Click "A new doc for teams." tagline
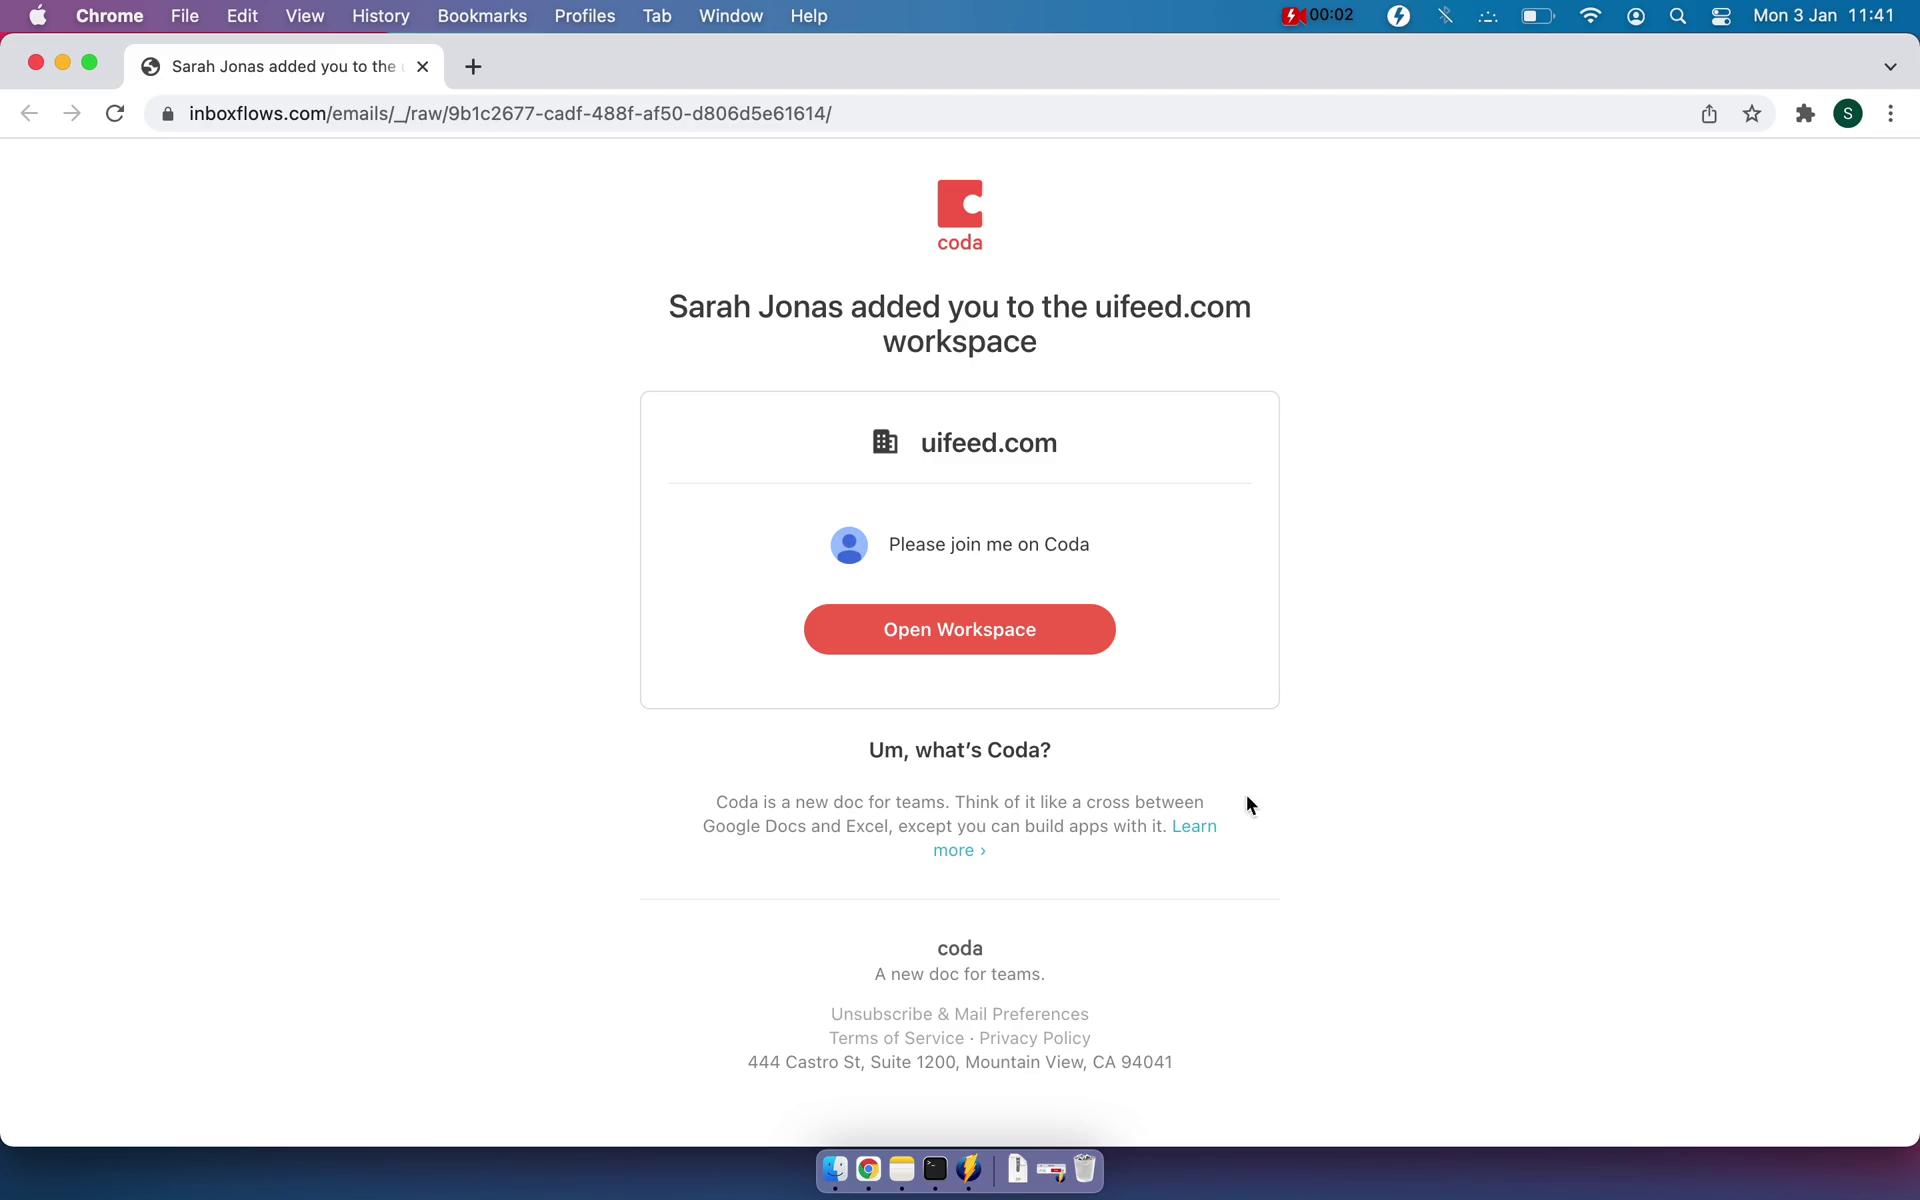 (x=959, y=974)
